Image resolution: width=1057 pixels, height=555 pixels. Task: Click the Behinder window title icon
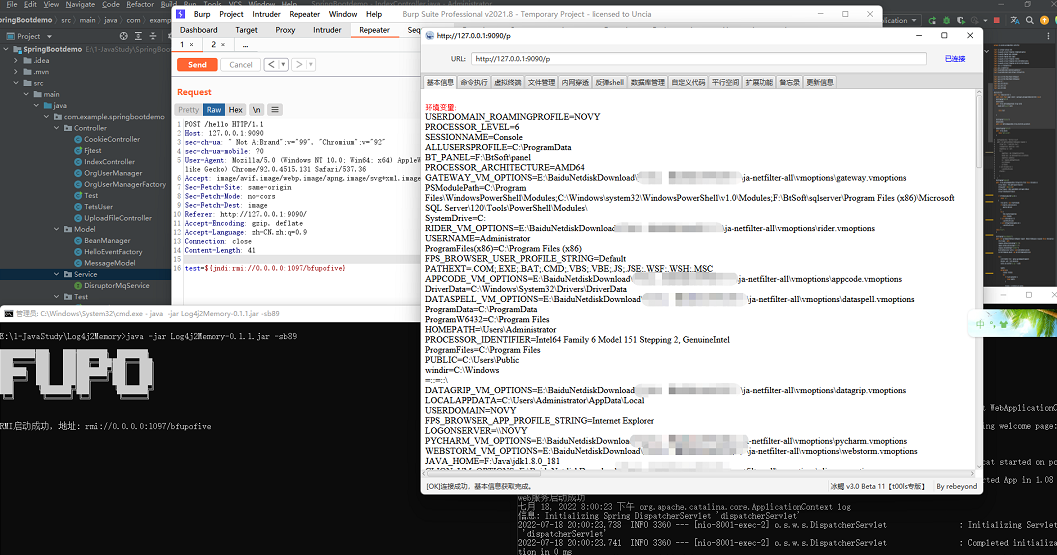[430, 36]
